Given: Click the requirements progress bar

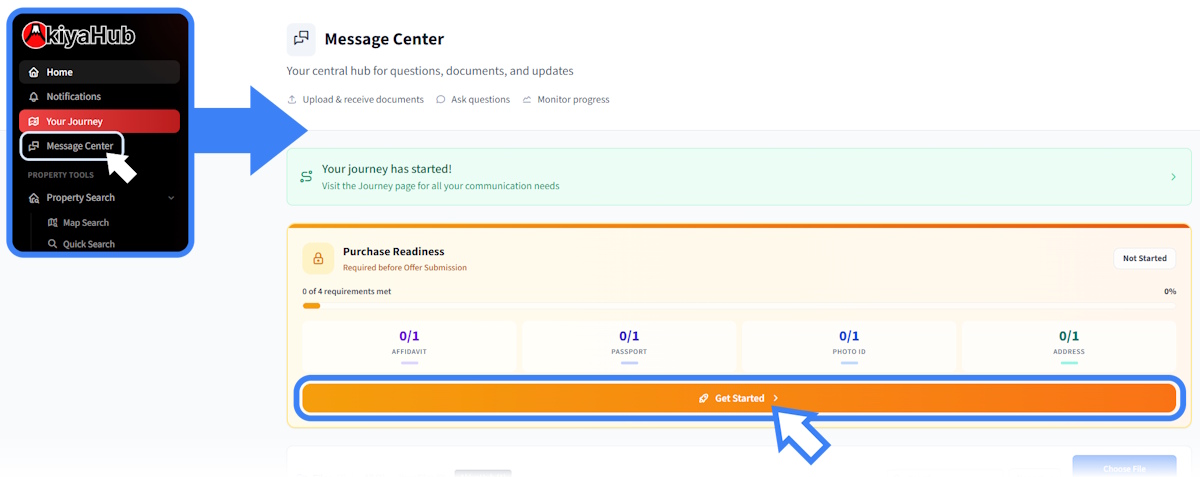Looking at the screenshot, I should tap(739, 306).
